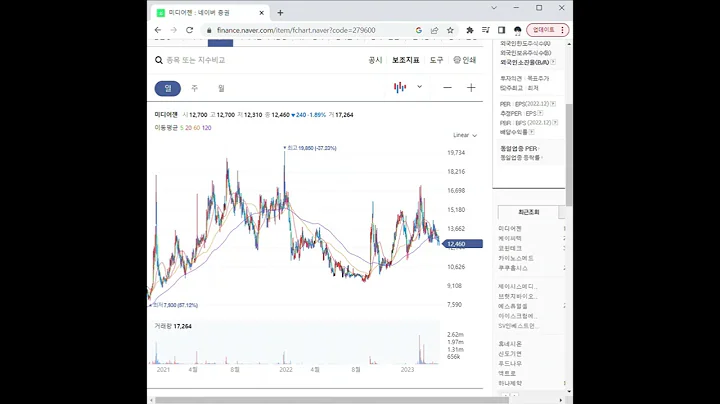
Task: Toggle the Chrome side panel icon
Action: coord(501,30)
